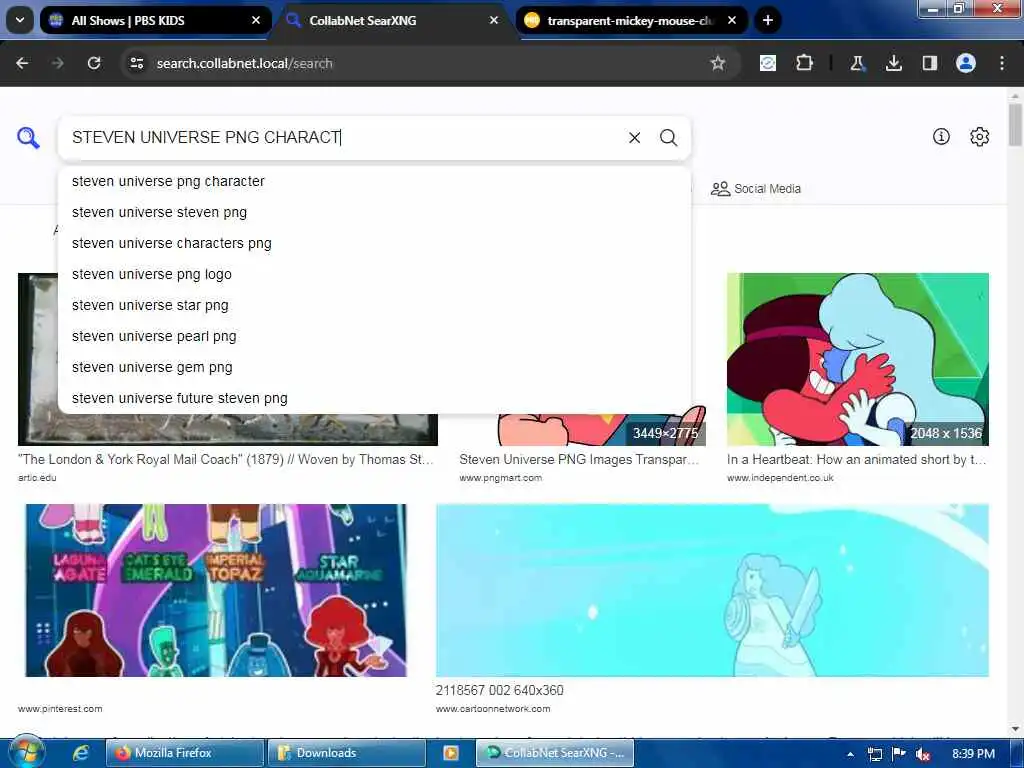Open Chrome Labs flask icon
Screen dimensions: 1024x768
pyautogui.click(x=857, y=63)
